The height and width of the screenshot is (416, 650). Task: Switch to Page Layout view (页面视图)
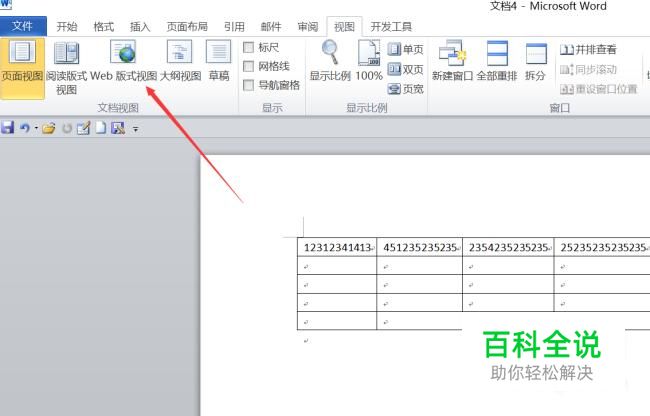coord(22,68)
